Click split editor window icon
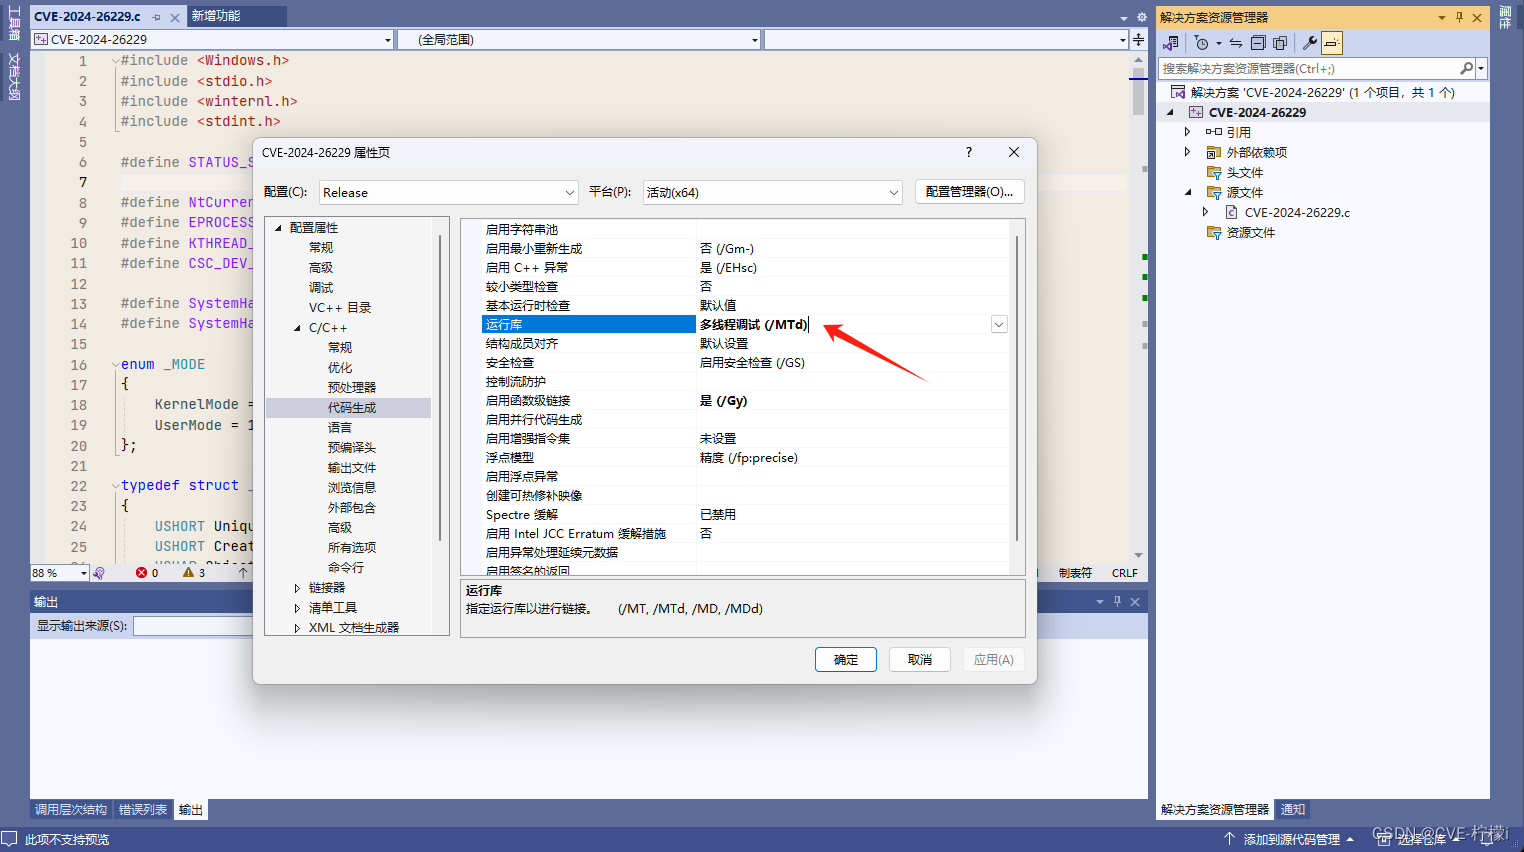The width and height of the screenshot is (1524, 852). pyautogui.click(x=1138, y=39)
